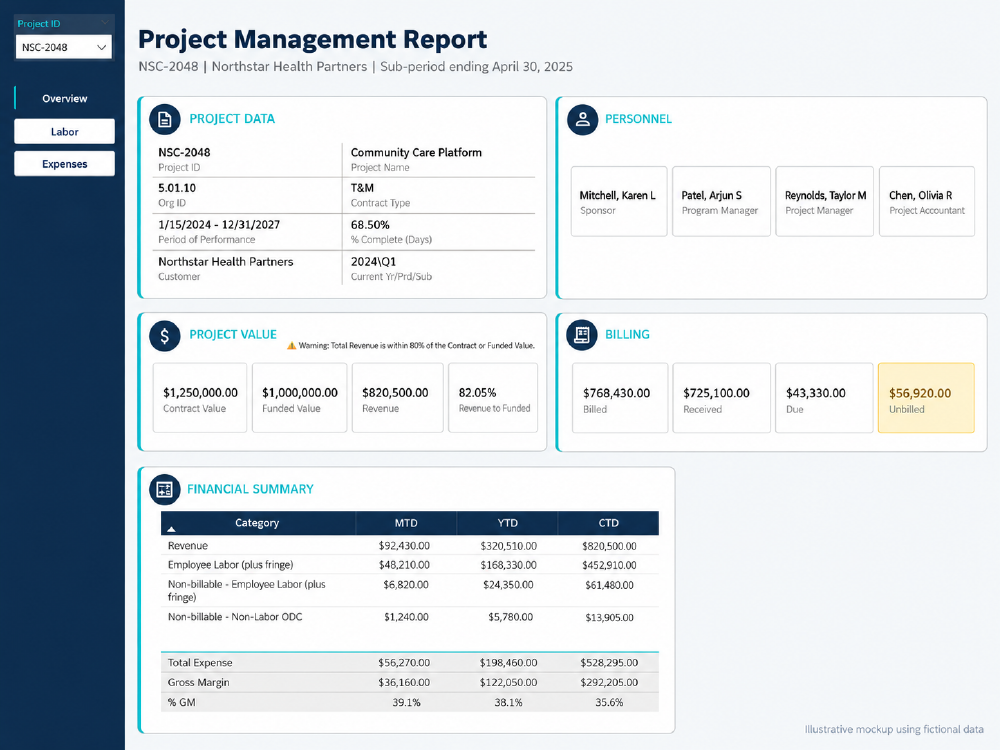This screenshot has width=1000, height=750.
Task: Click the period of performance dates 1/15/2024 - 12/31/2027
Action: 219,224
